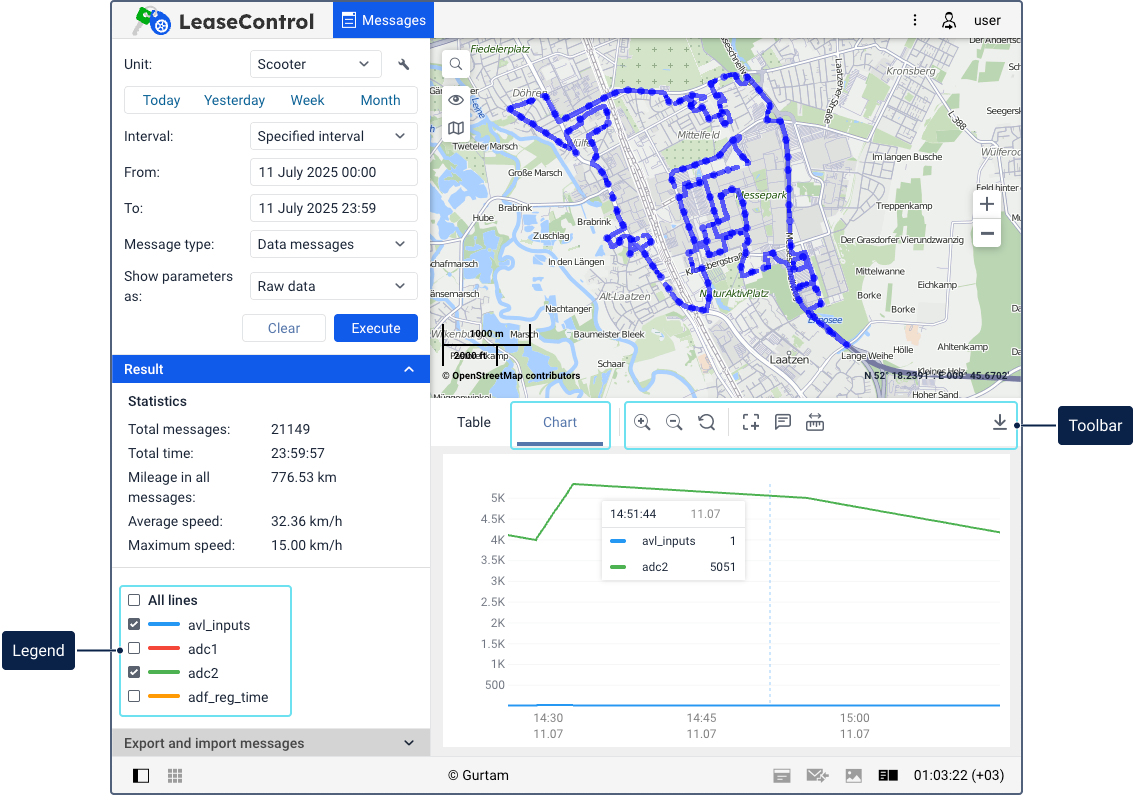Screen dimensions: 1135x795
Task: Click the blue avl_inputs color line
Action: coord(164,624)
